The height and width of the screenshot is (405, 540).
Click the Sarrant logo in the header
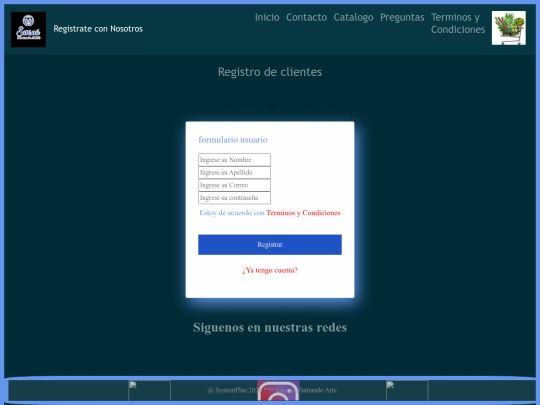[28, 29]
